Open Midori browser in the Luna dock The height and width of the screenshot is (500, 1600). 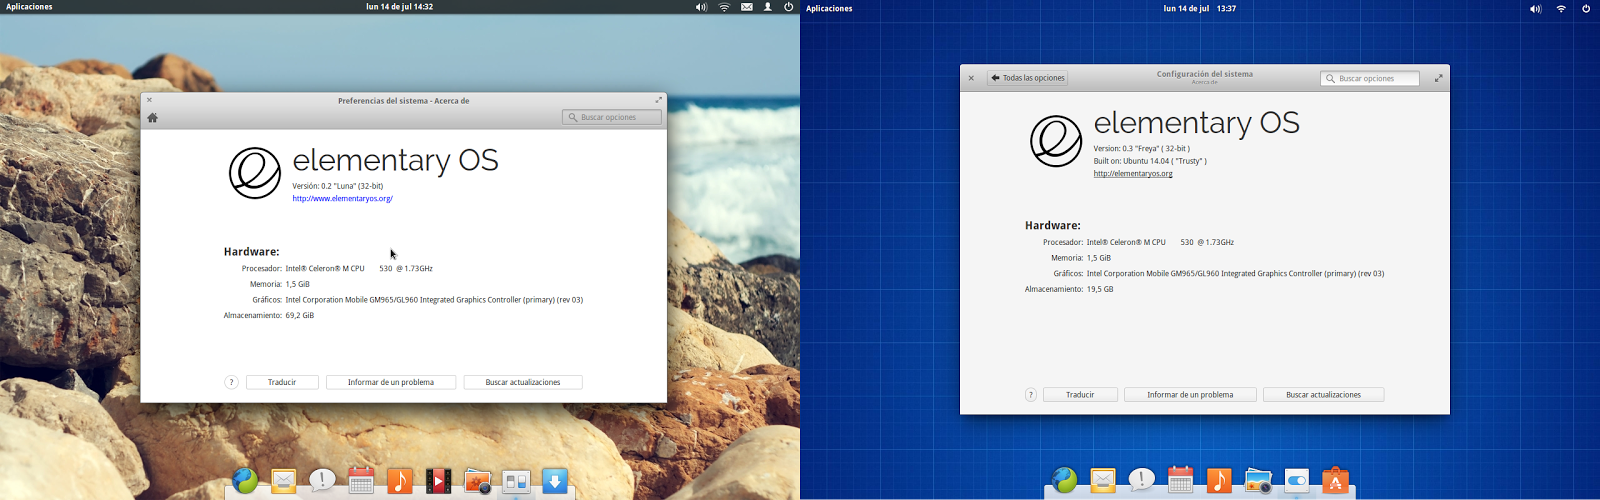coord(245,481)
